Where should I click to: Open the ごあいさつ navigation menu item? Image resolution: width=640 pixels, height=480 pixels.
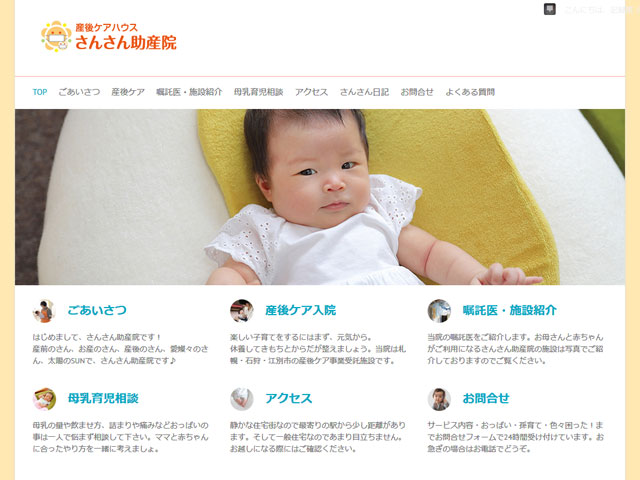tap(79, 92)
